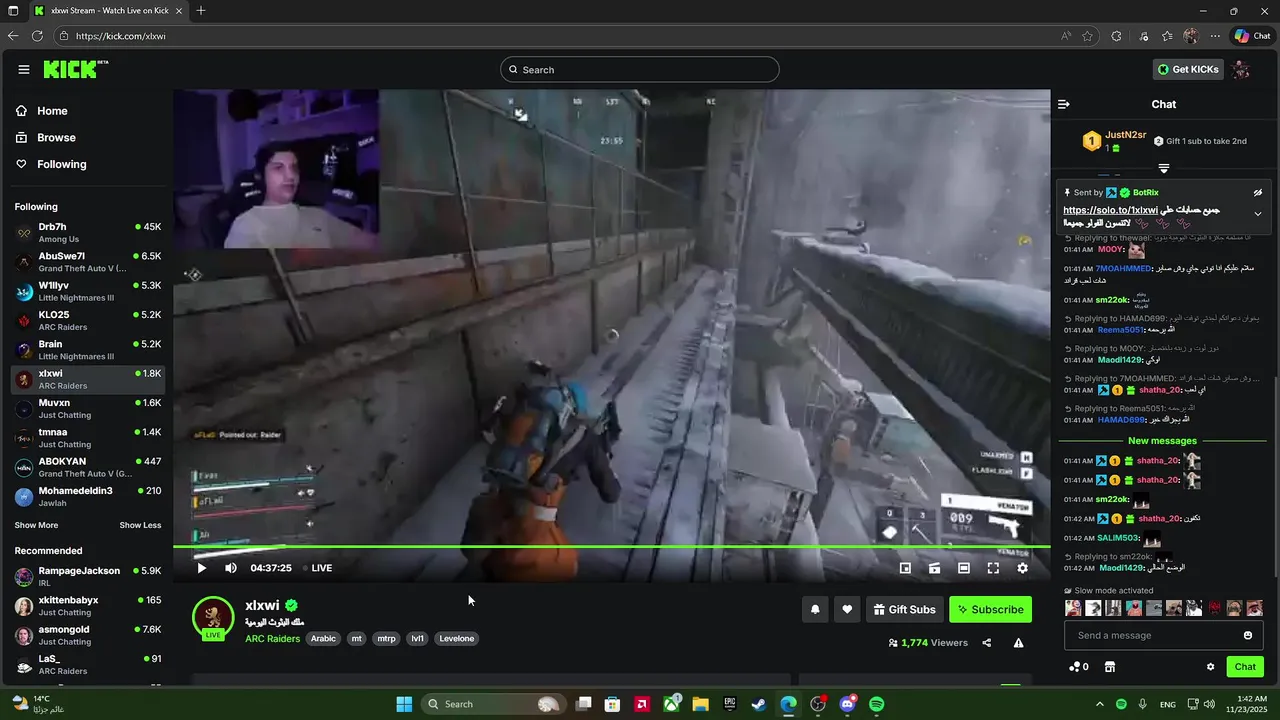Expand the pinned message chevron
This screenshot has width=1280, height=720.
[x=1258, y=214]
